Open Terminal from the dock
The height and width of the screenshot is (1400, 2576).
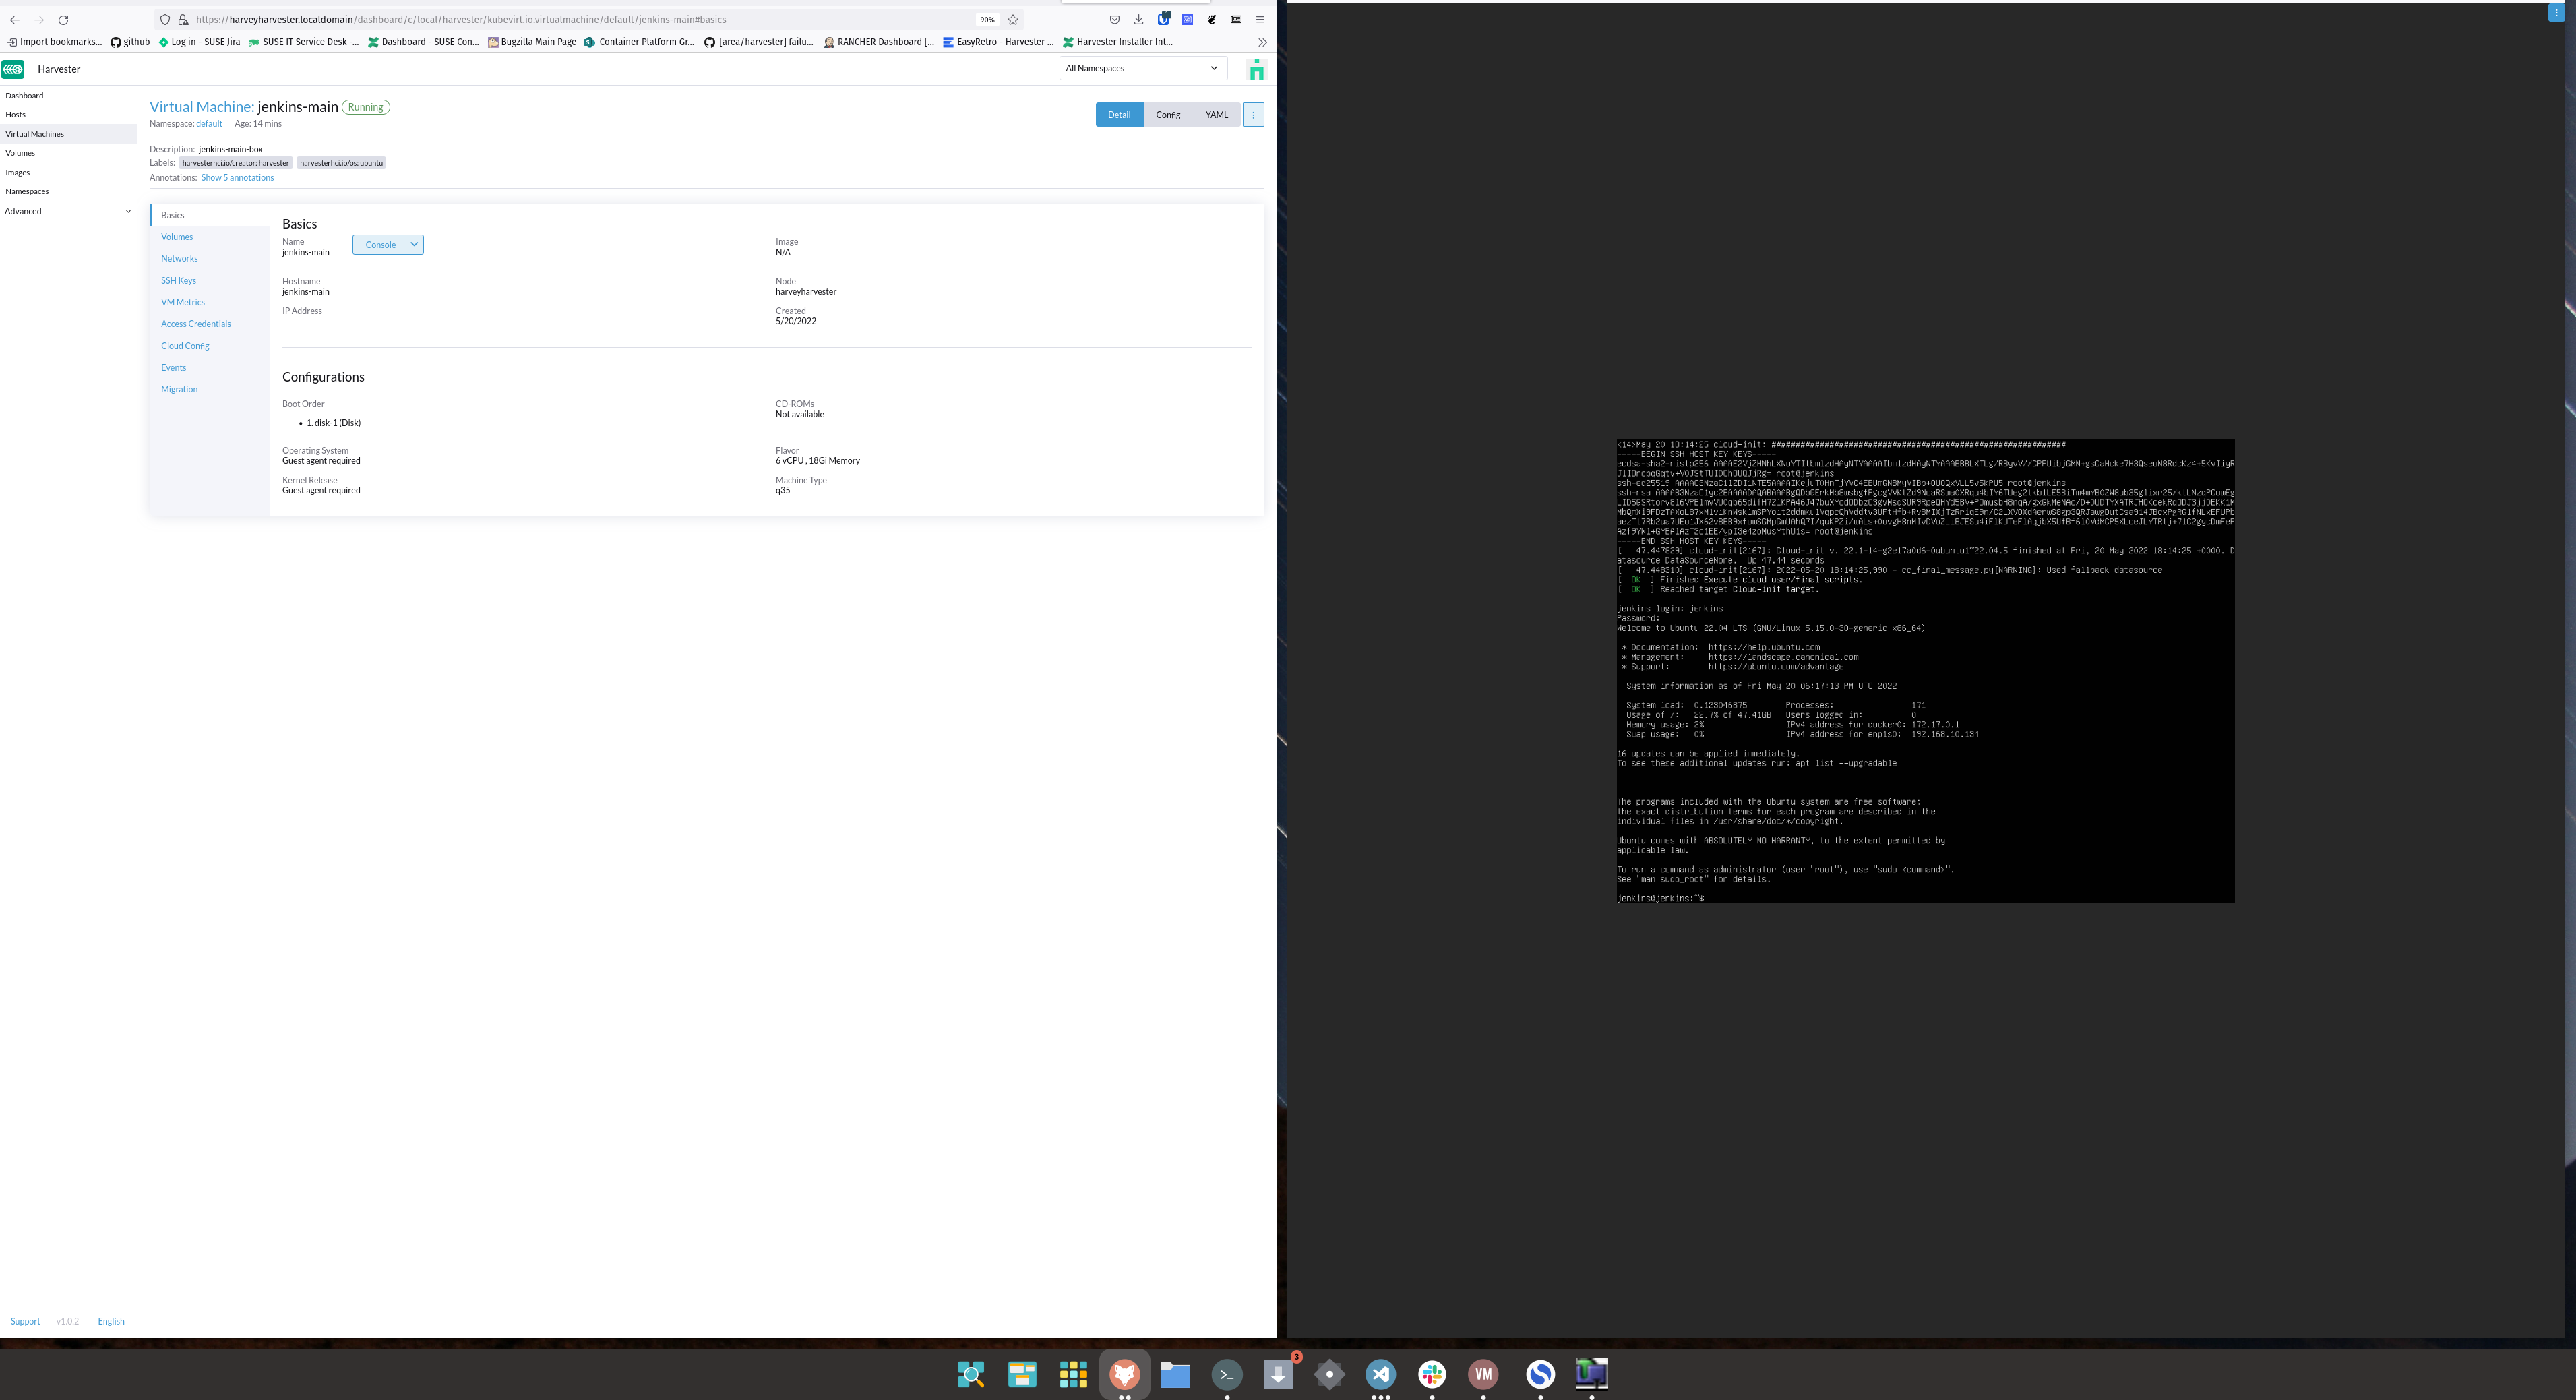tap(1227, 1375)
